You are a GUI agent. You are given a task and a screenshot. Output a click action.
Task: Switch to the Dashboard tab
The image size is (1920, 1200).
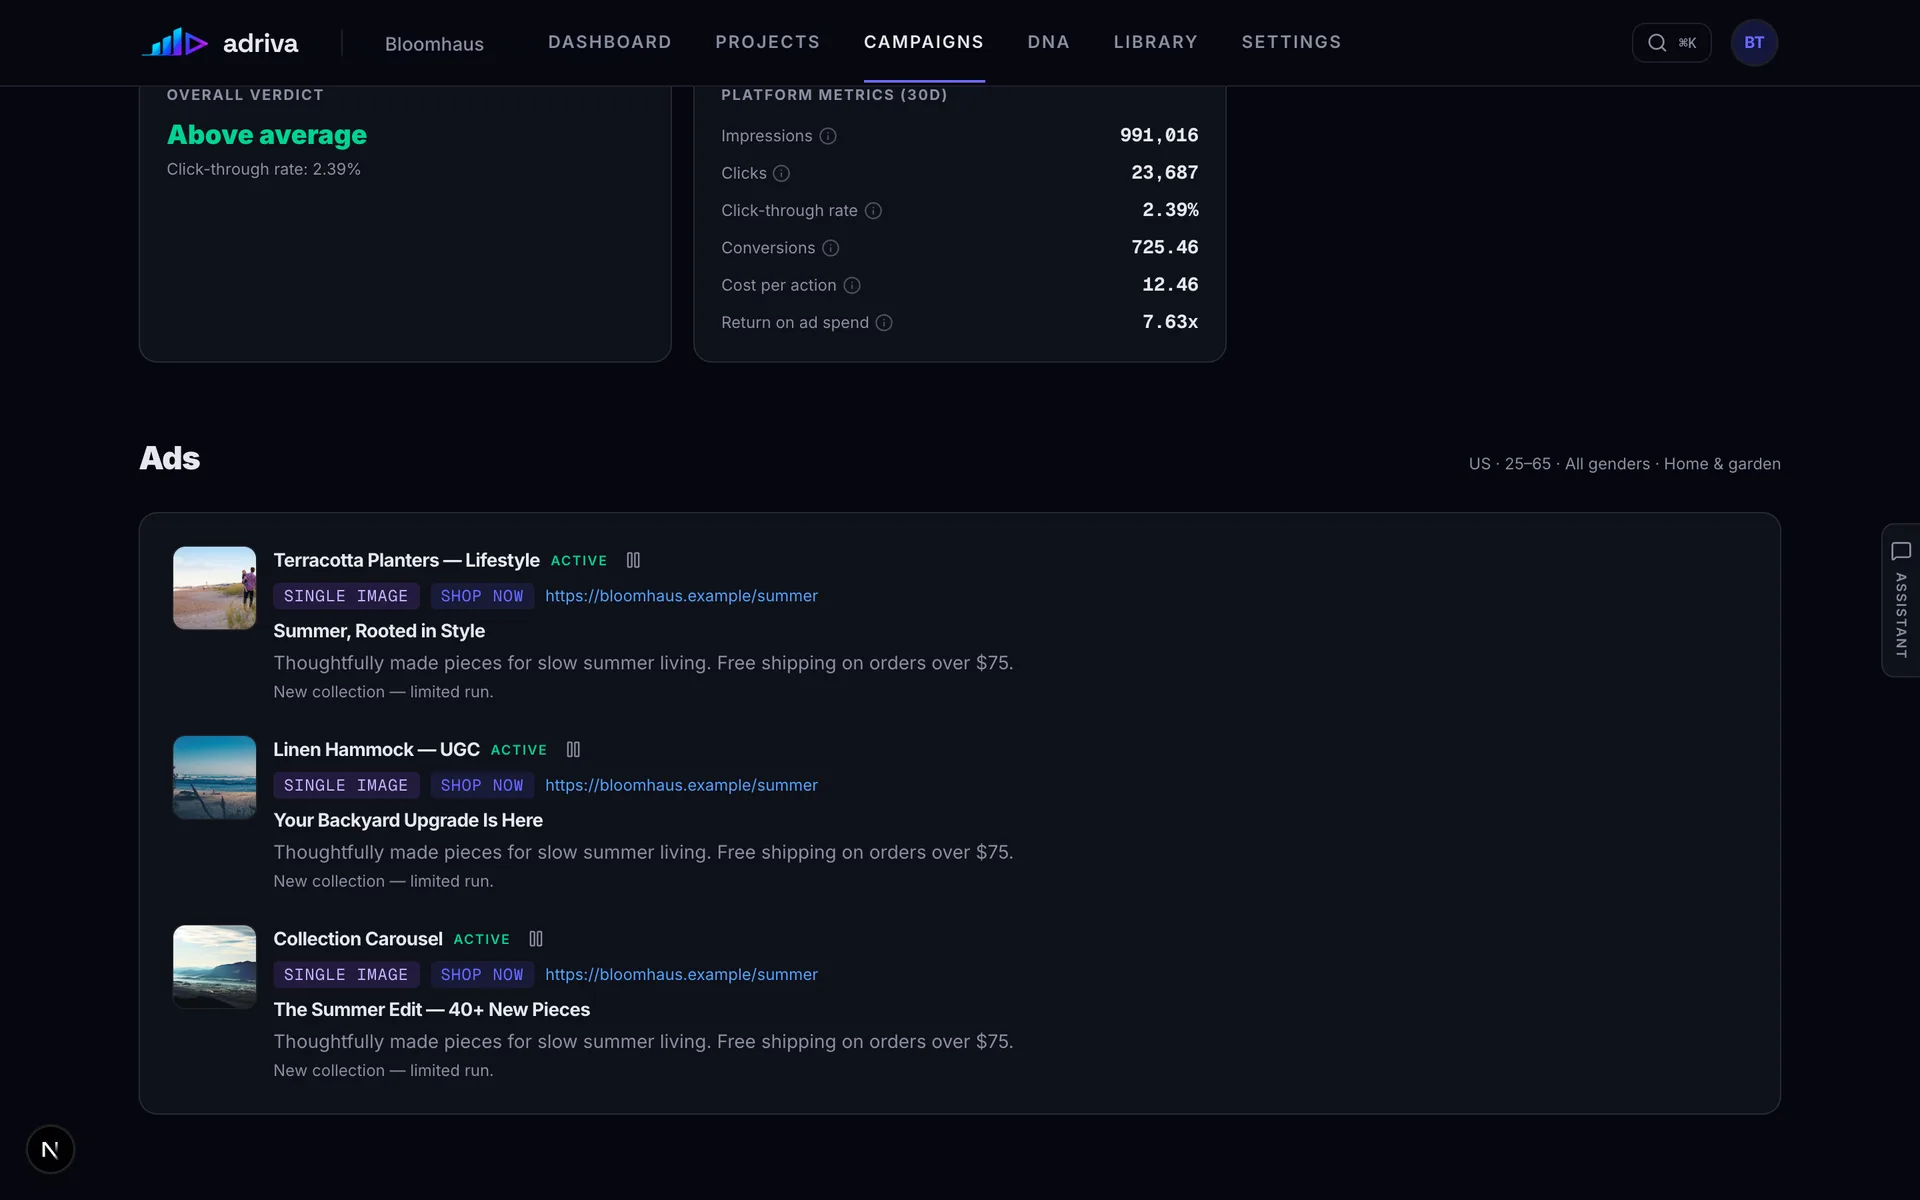coord(610,42)
